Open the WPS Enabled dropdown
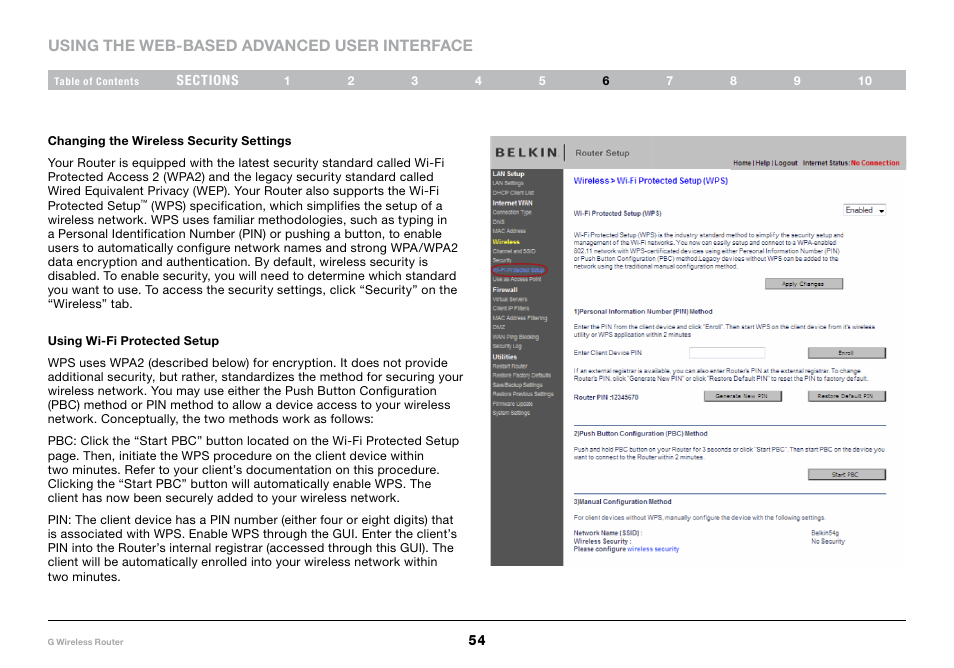Viewport: 954px width, 668px height. 865,210
